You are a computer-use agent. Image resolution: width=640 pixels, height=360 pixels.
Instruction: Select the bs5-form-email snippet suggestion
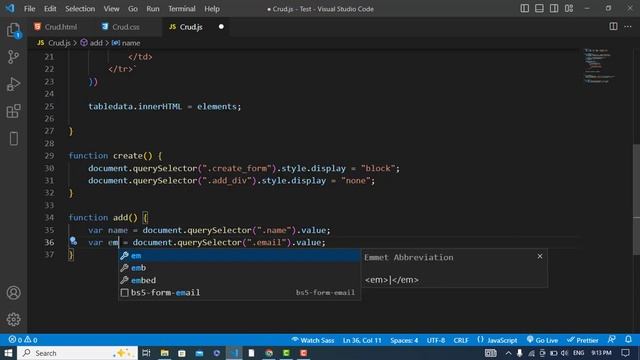[x=240, y=293]
